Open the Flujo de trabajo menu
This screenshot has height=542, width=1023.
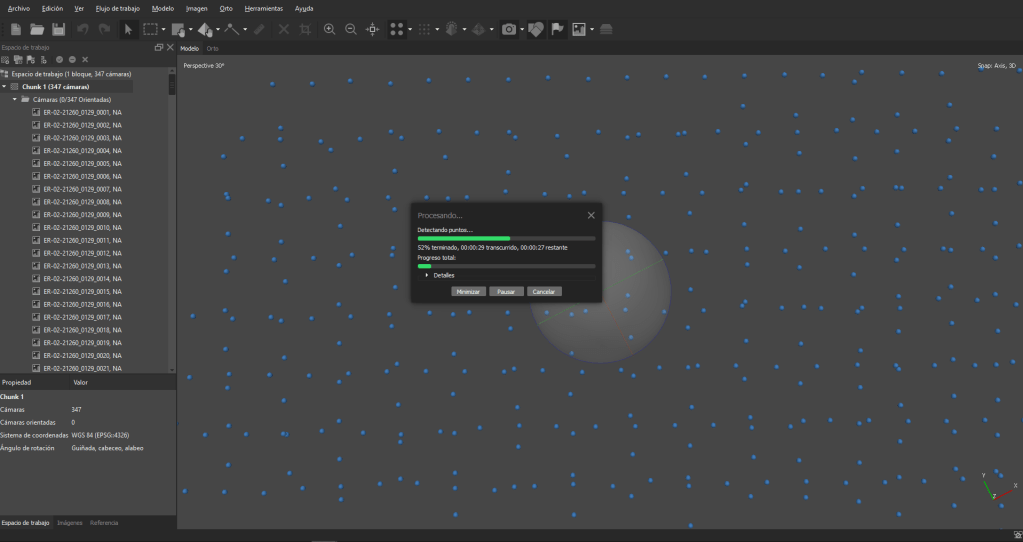[x=119, y=8]
